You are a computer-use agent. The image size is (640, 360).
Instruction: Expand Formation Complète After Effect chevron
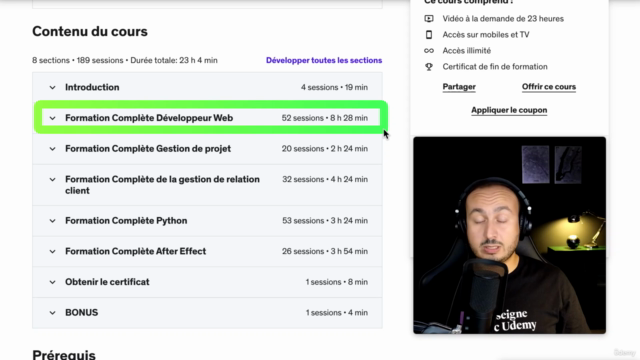[x=52, y=251]
